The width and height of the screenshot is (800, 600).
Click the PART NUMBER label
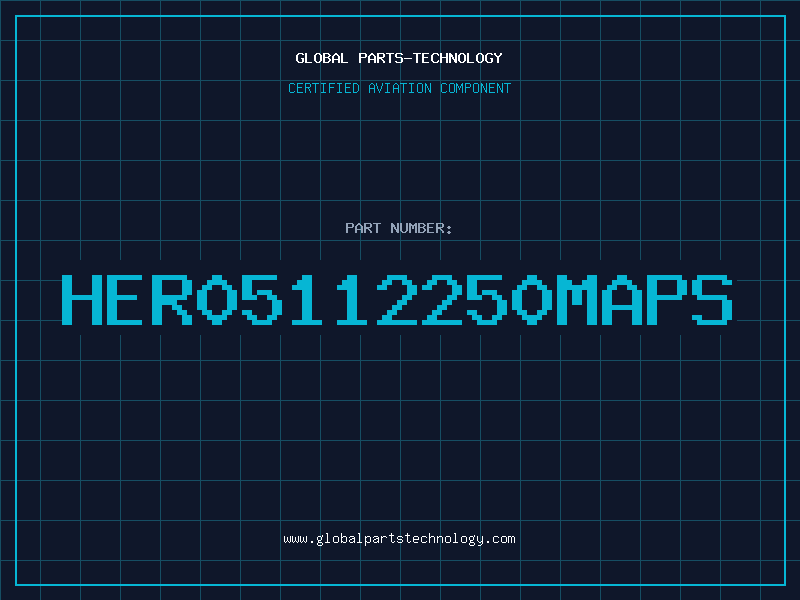[x=399, y=228]
